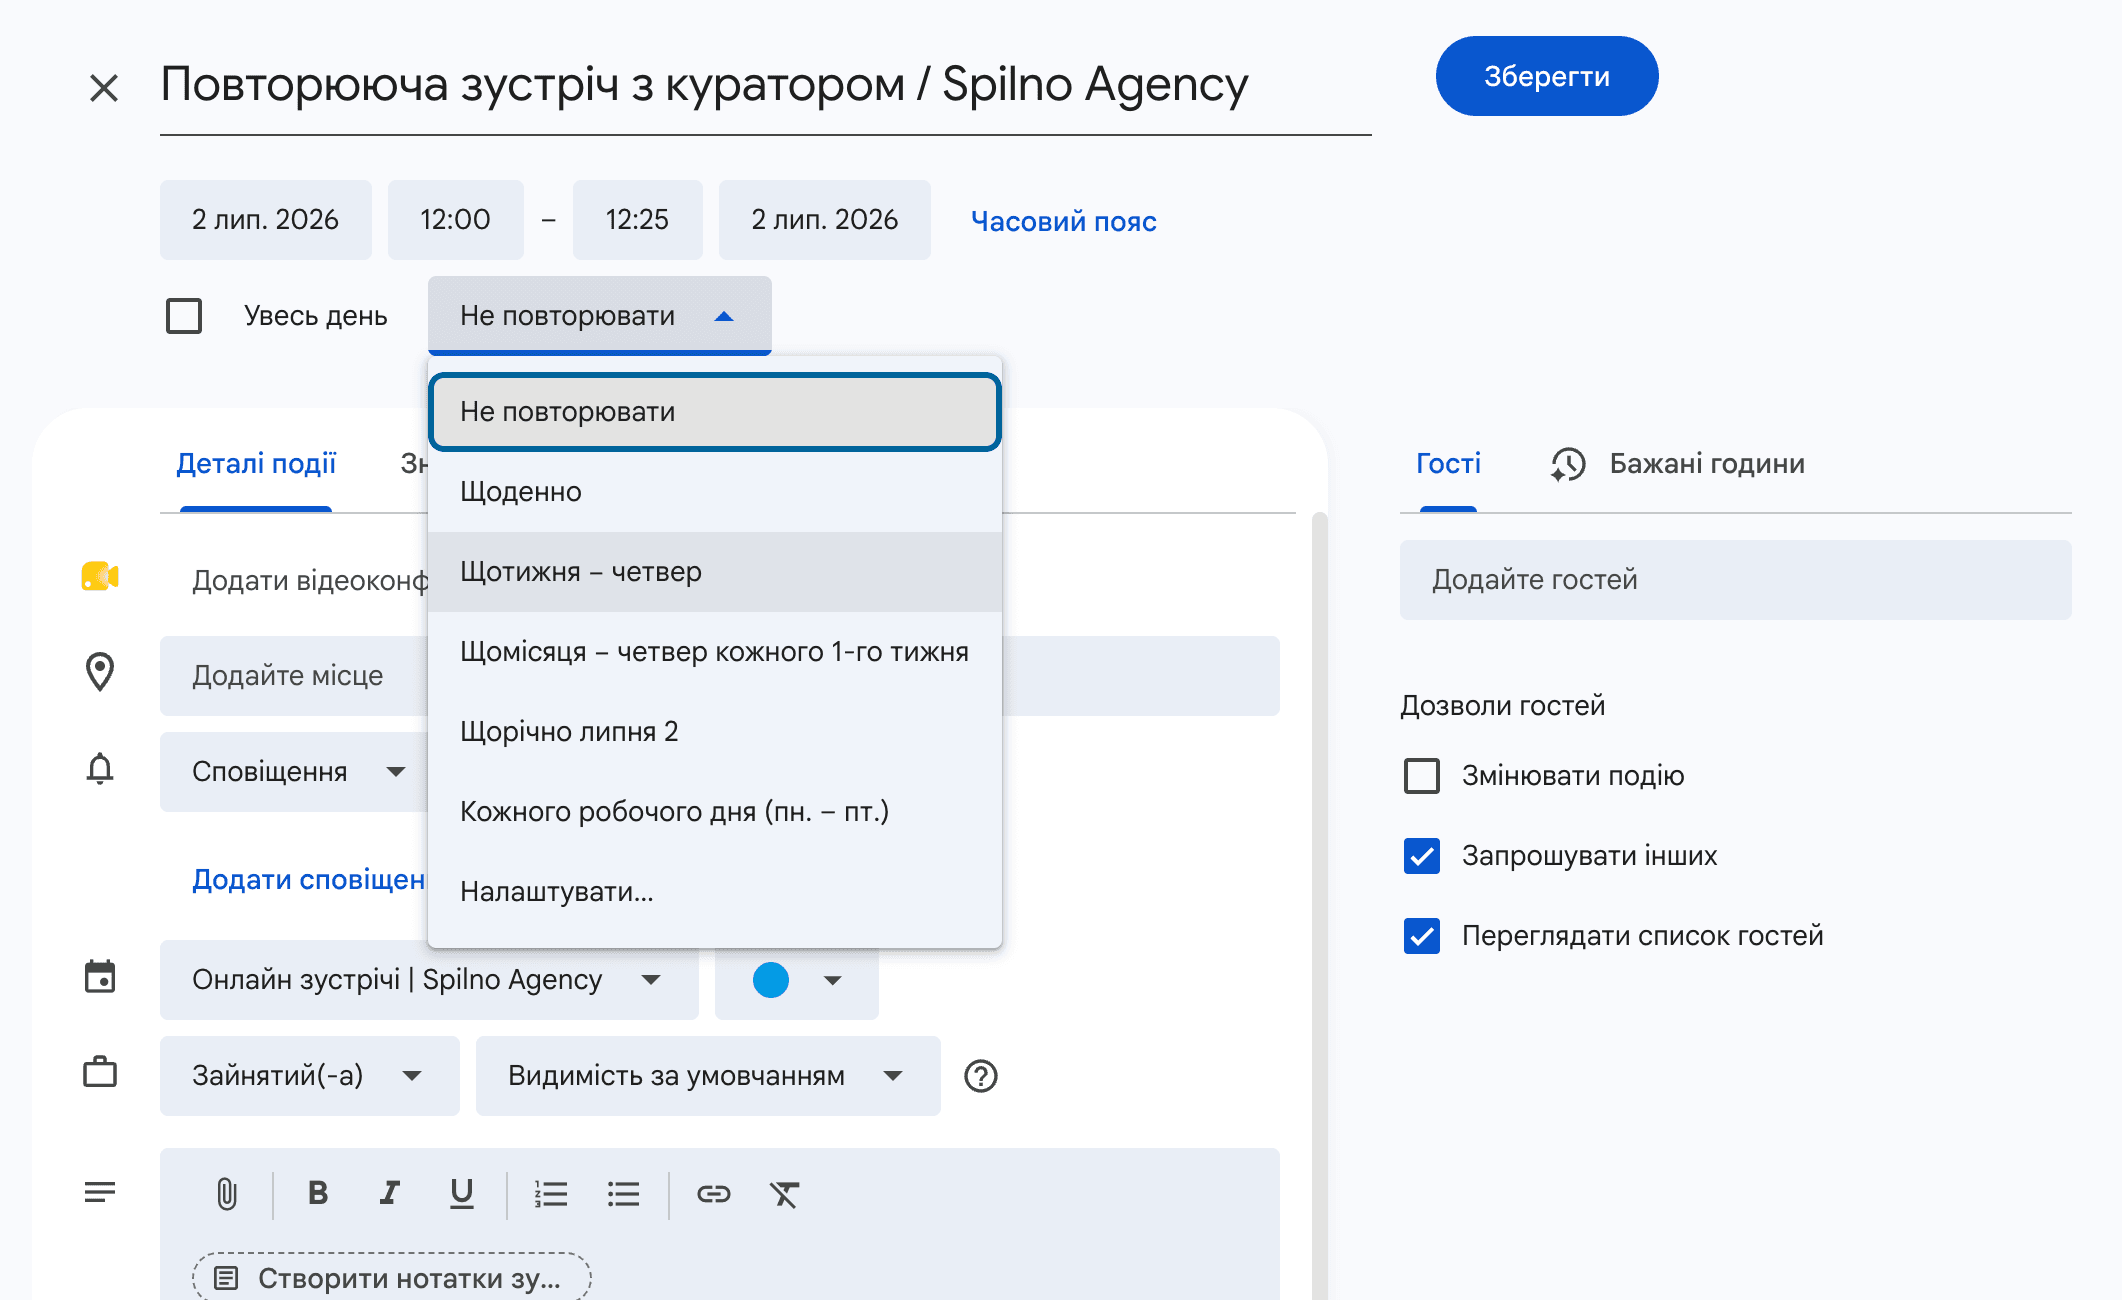
Task: Click the briefcase availability icon
Action: pos(100,1072)
